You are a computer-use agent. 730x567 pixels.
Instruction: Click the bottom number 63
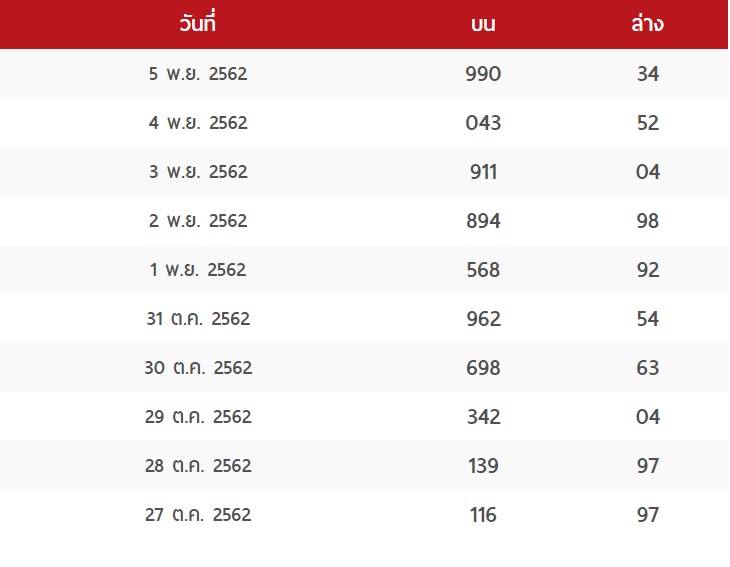point(648,368)
